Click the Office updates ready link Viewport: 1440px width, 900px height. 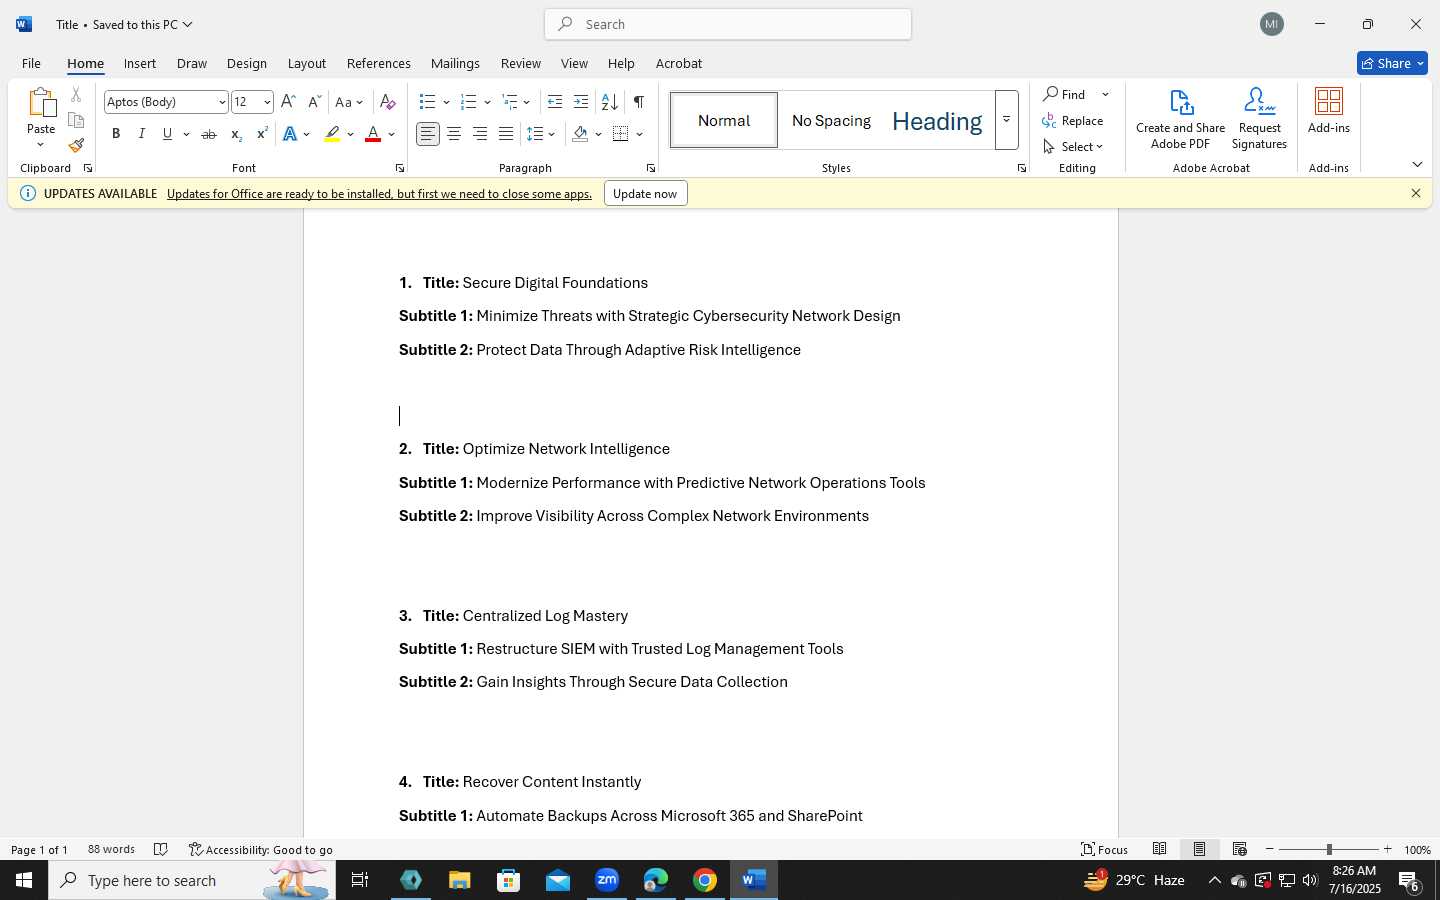(x=379, y=193)
